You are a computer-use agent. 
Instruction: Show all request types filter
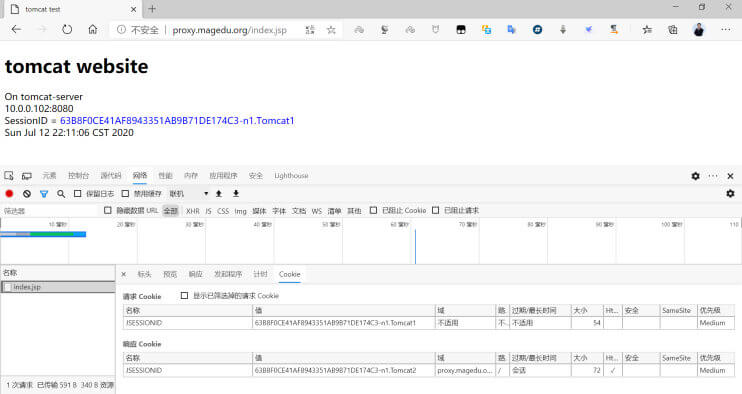(x=170, y=211)
